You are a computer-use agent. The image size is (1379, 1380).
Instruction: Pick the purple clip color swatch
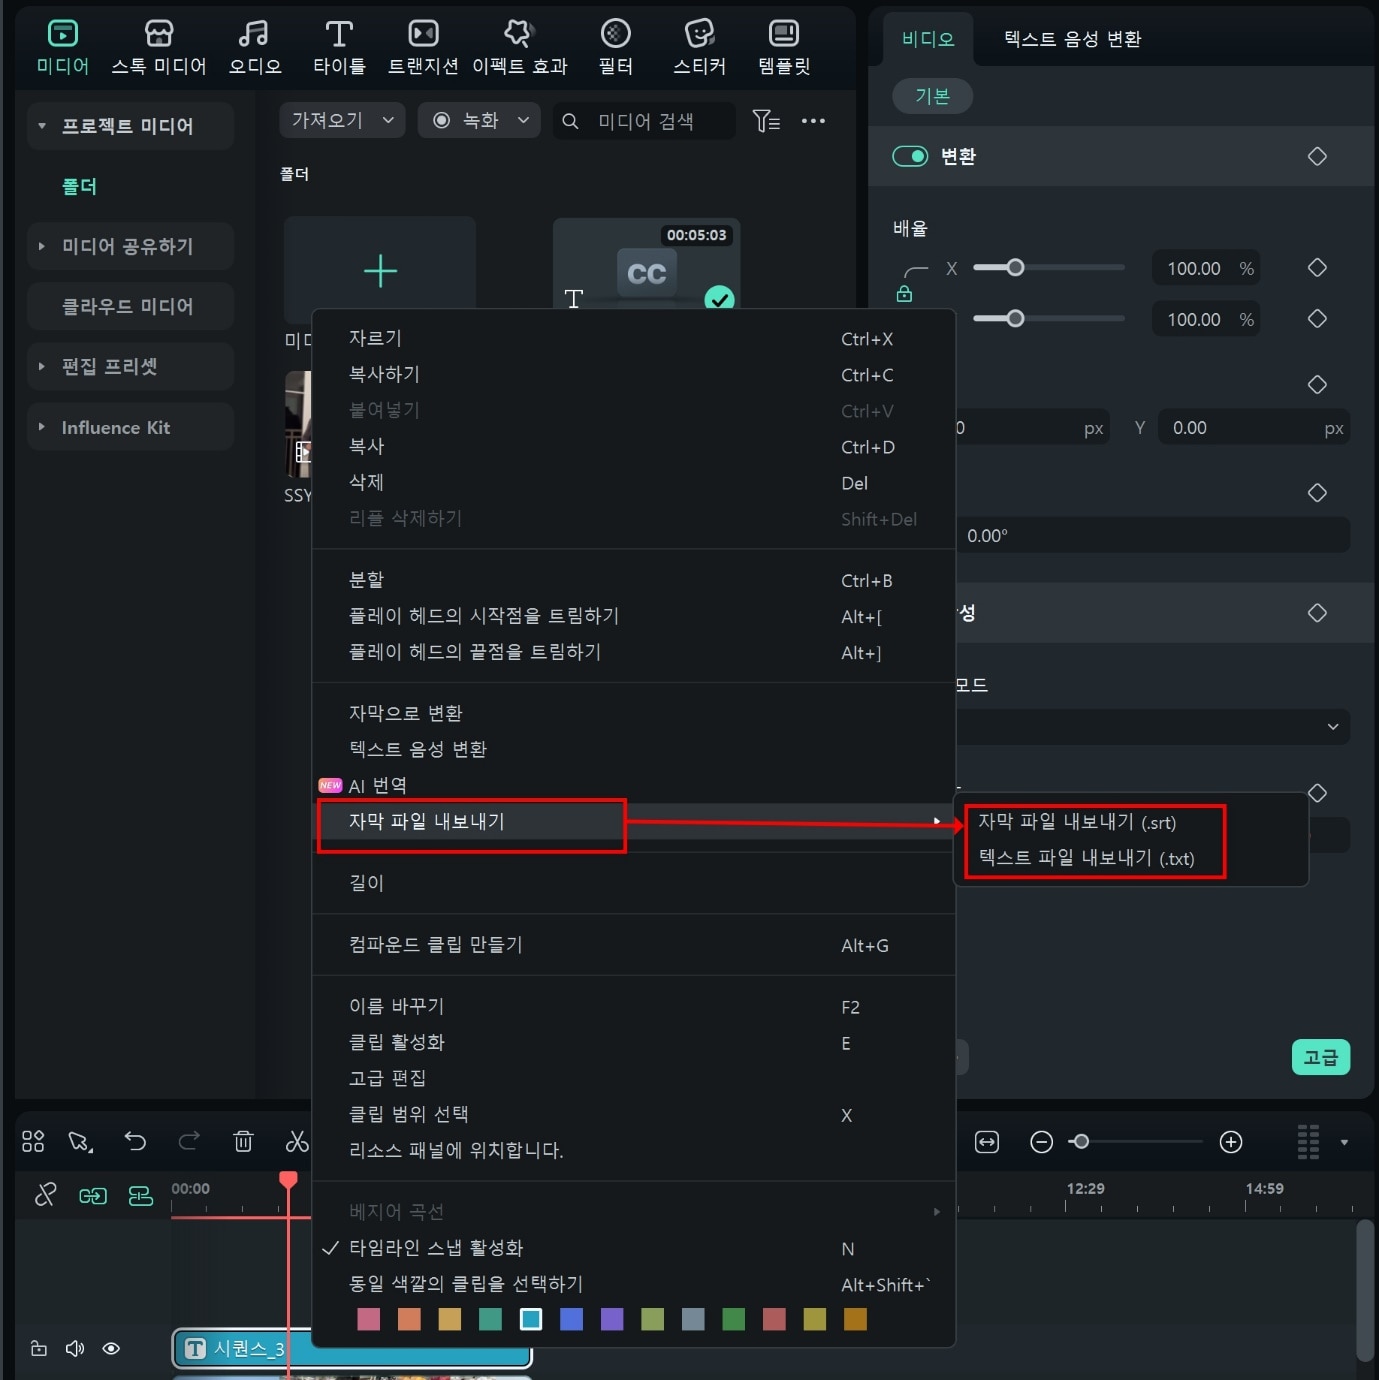tap(612, 1319)
